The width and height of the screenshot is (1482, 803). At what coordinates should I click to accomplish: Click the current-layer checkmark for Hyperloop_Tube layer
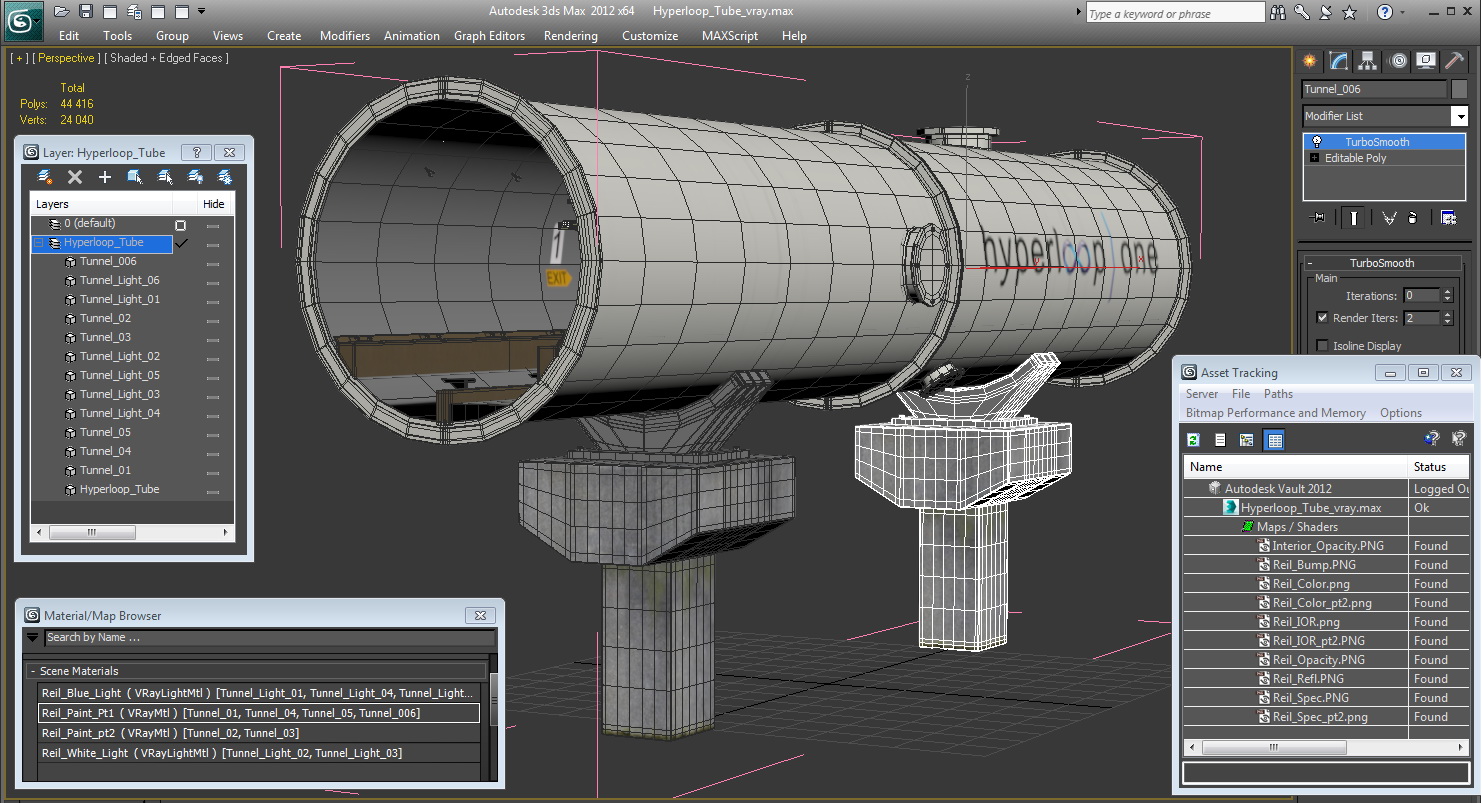(181, 243)
